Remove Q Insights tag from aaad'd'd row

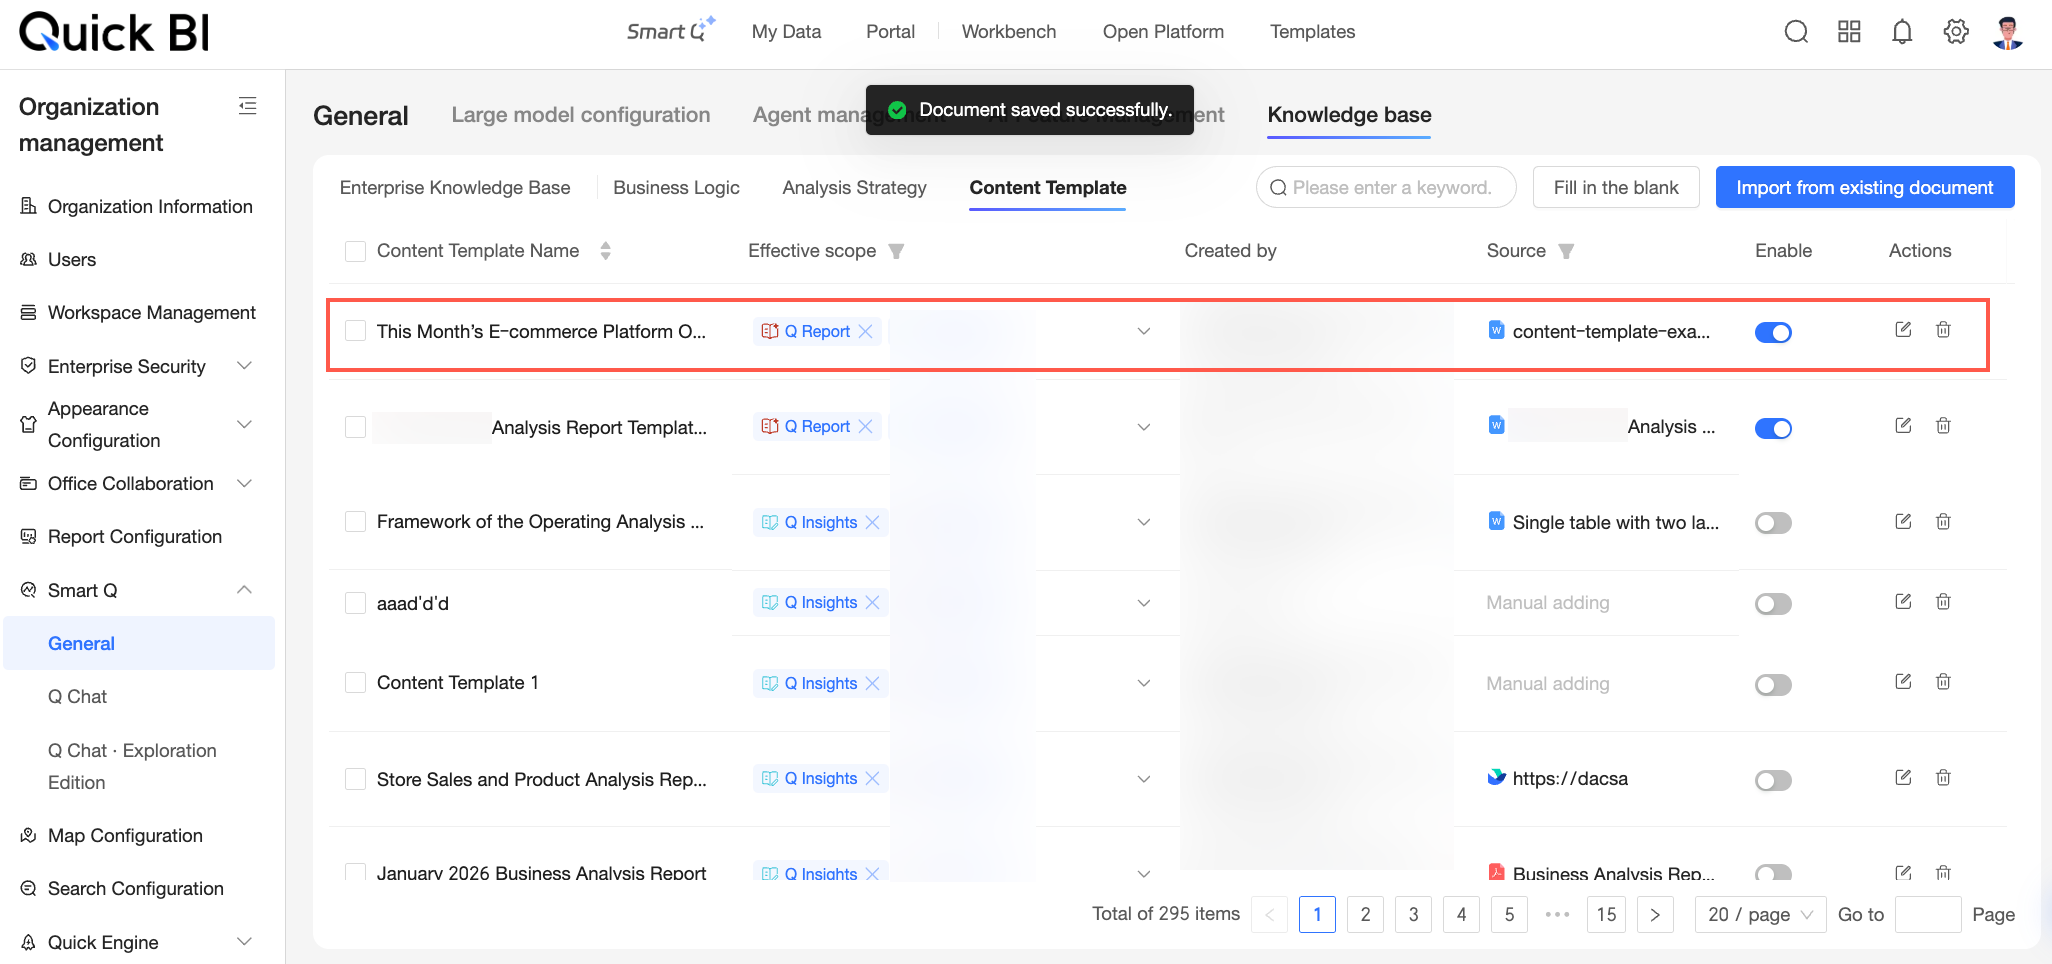tap(872, 603)
